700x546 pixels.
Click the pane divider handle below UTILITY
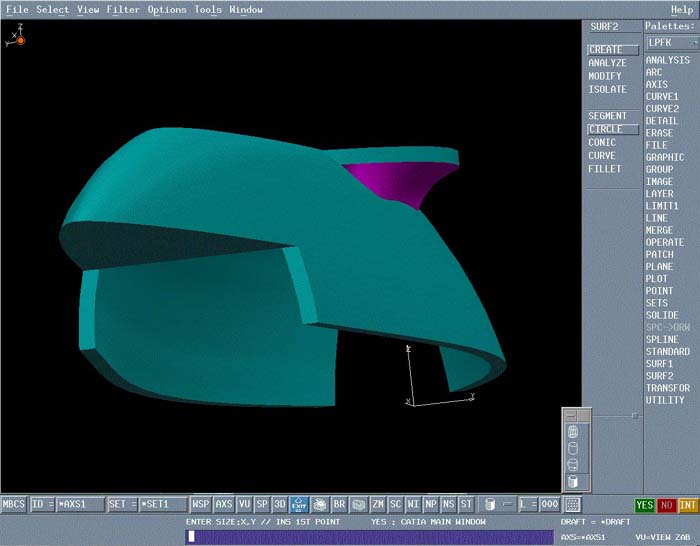634,414
